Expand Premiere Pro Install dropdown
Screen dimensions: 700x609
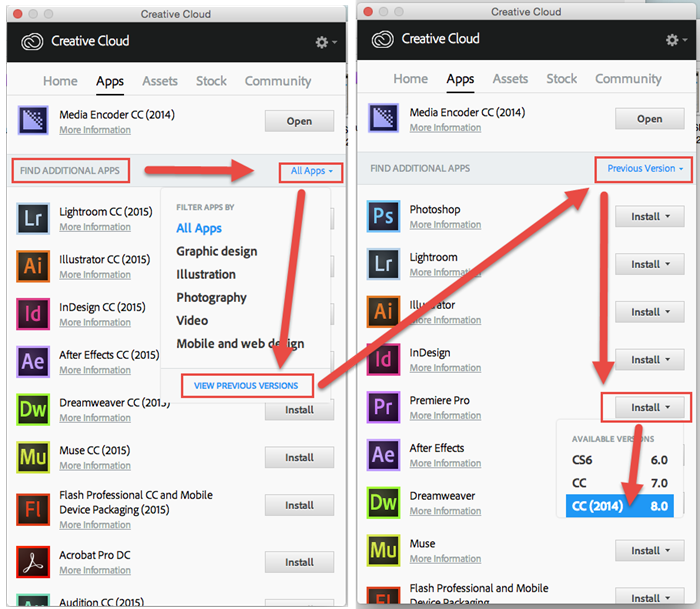pos(650,408)
